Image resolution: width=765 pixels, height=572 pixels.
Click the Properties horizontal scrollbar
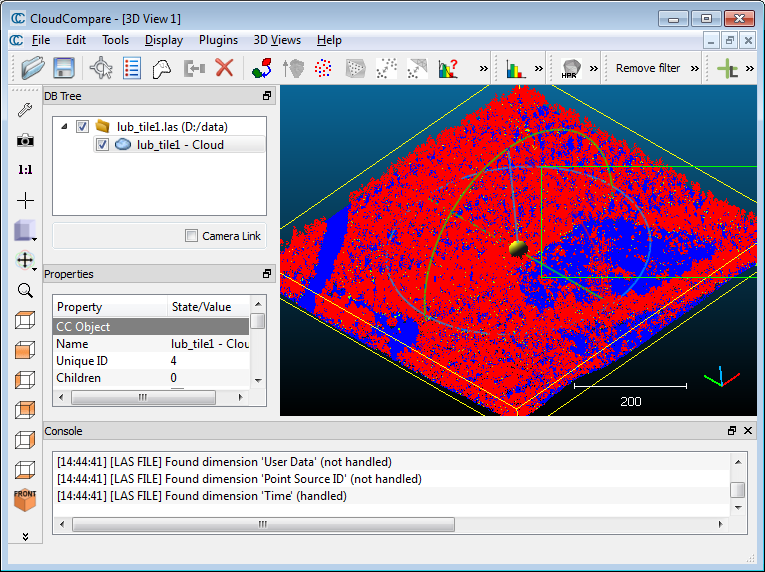tap(143, 397)
